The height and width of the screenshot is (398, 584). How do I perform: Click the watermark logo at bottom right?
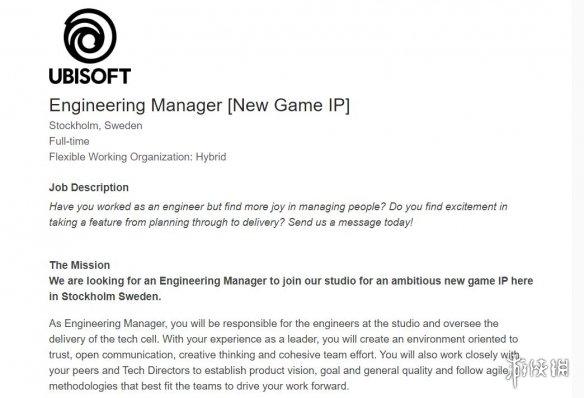click(539, 369)
